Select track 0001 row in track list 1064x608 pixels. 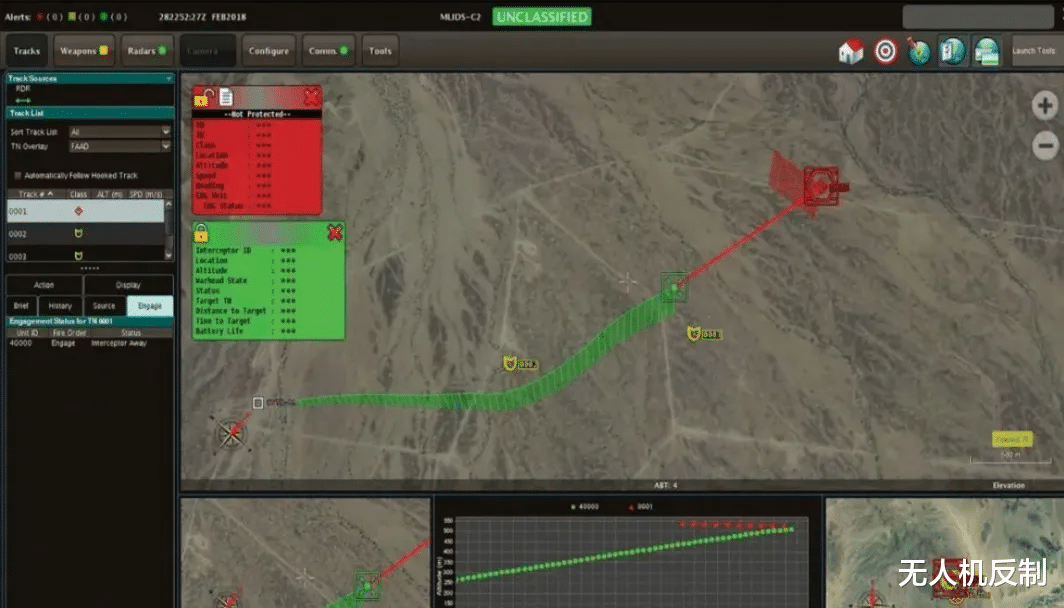pos(86,211)
